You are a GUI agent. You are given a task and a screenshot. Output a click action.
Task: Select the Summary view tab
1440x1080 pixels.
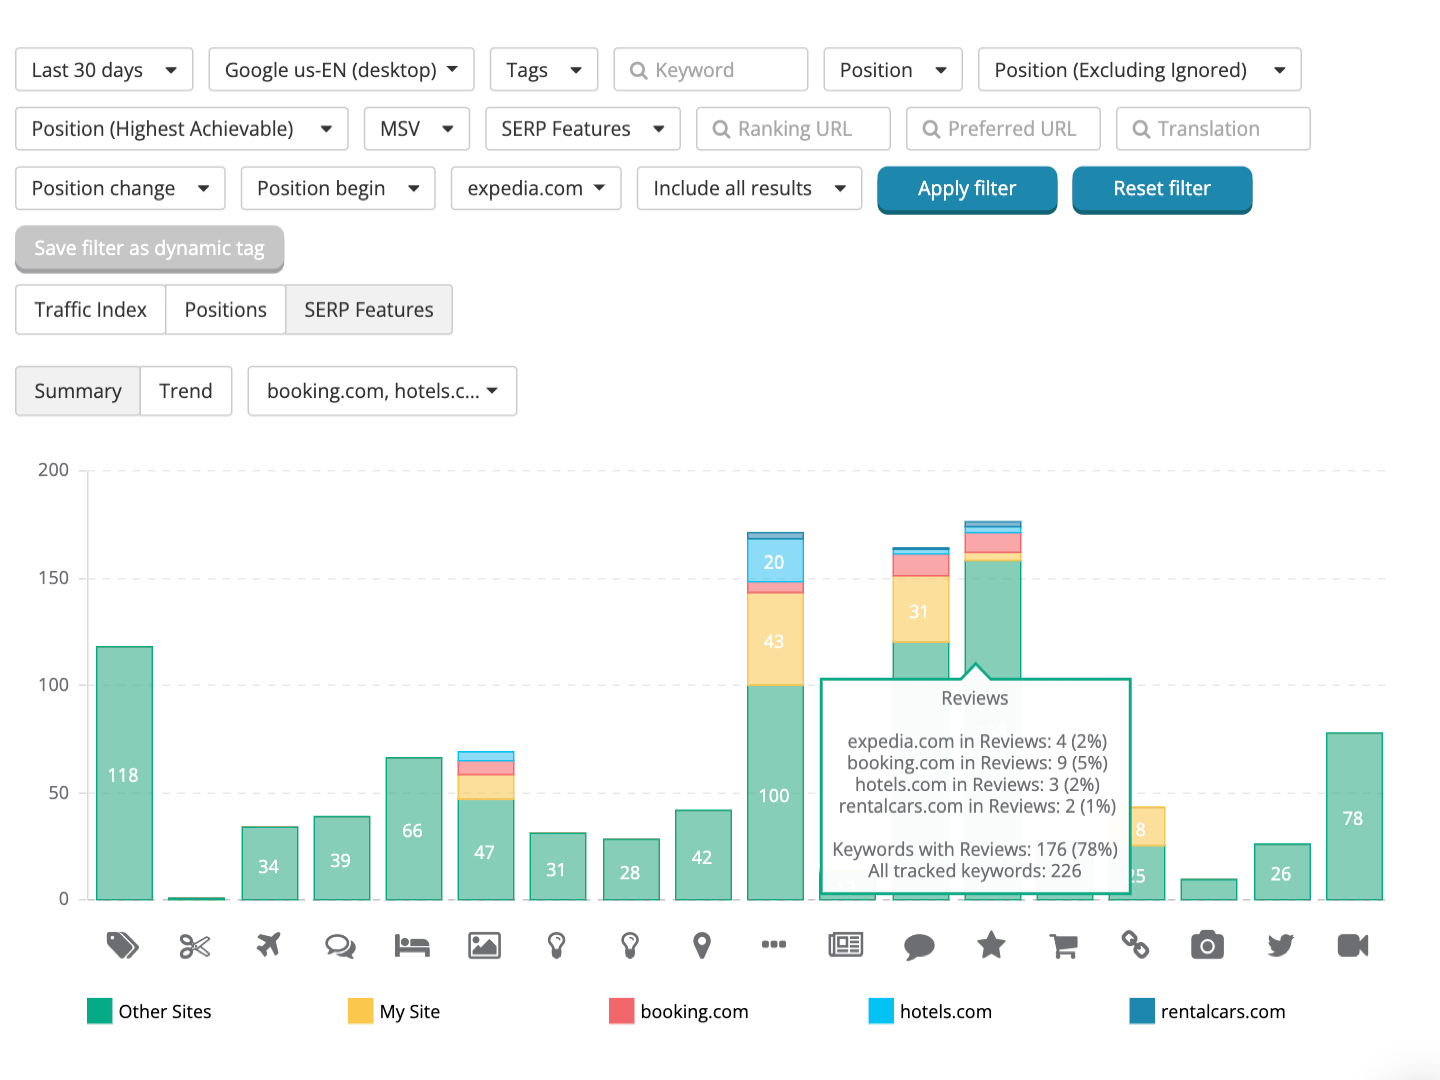tap(78, 391)
